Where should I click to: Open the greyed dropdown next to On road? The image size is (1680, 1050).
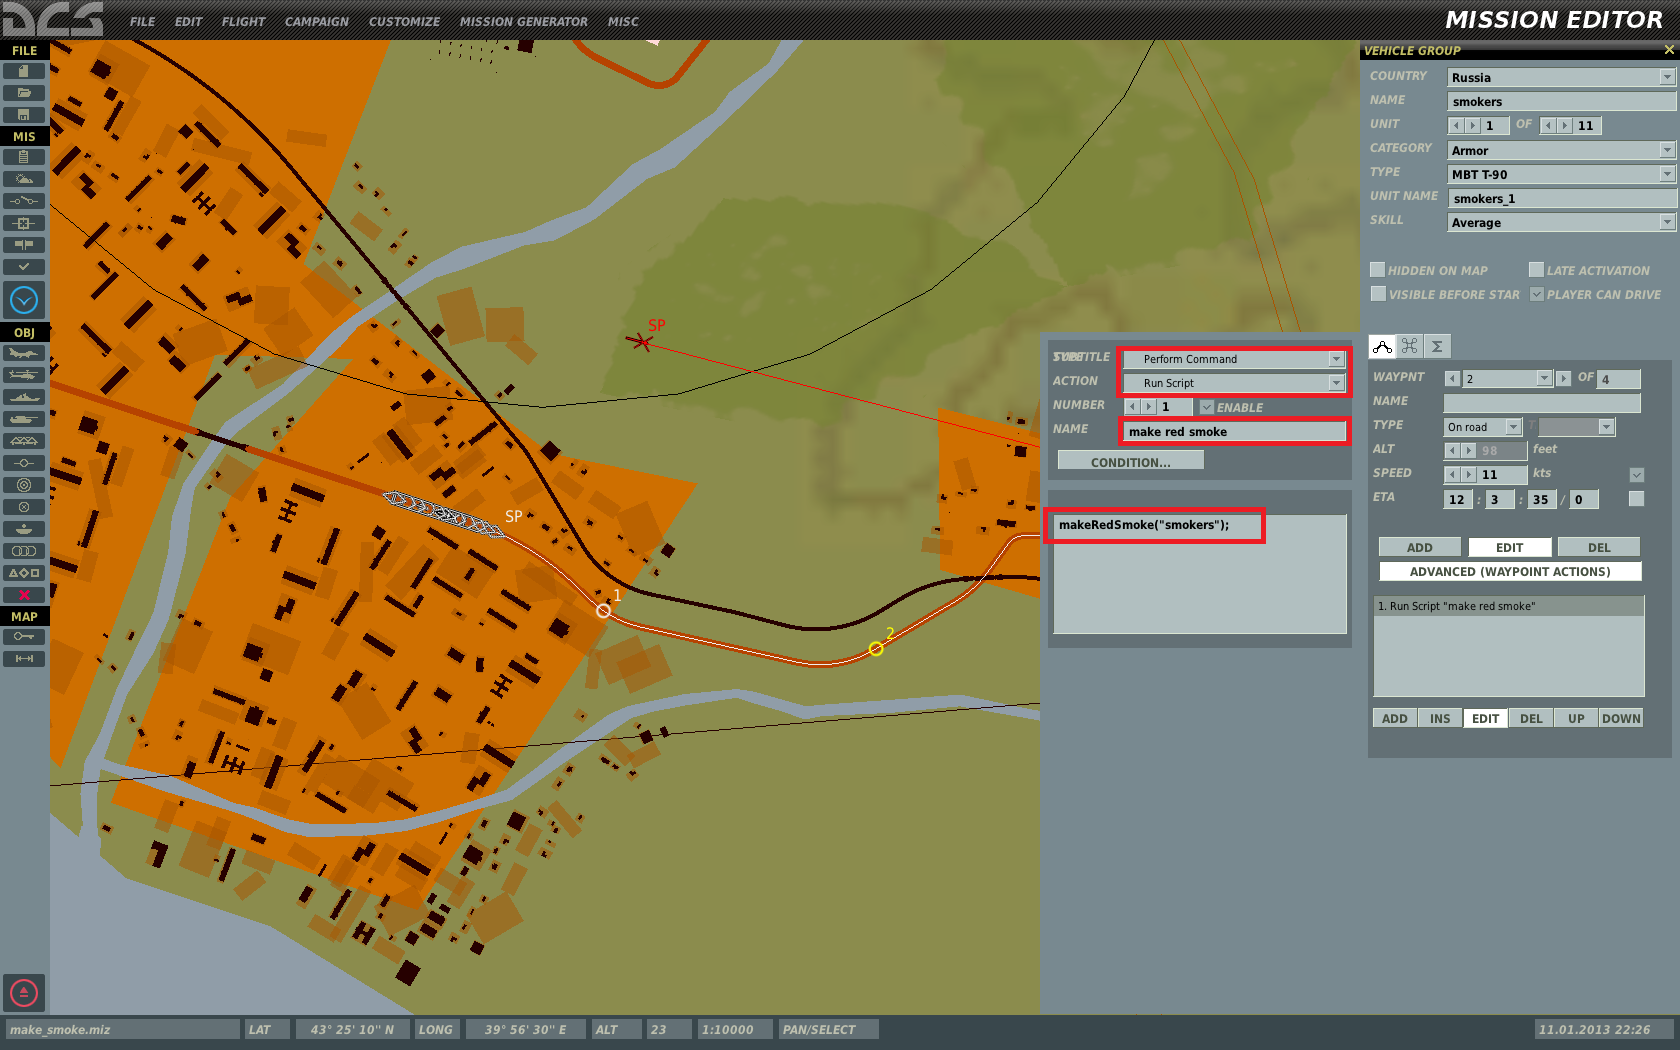click(x=1577, y=427)
